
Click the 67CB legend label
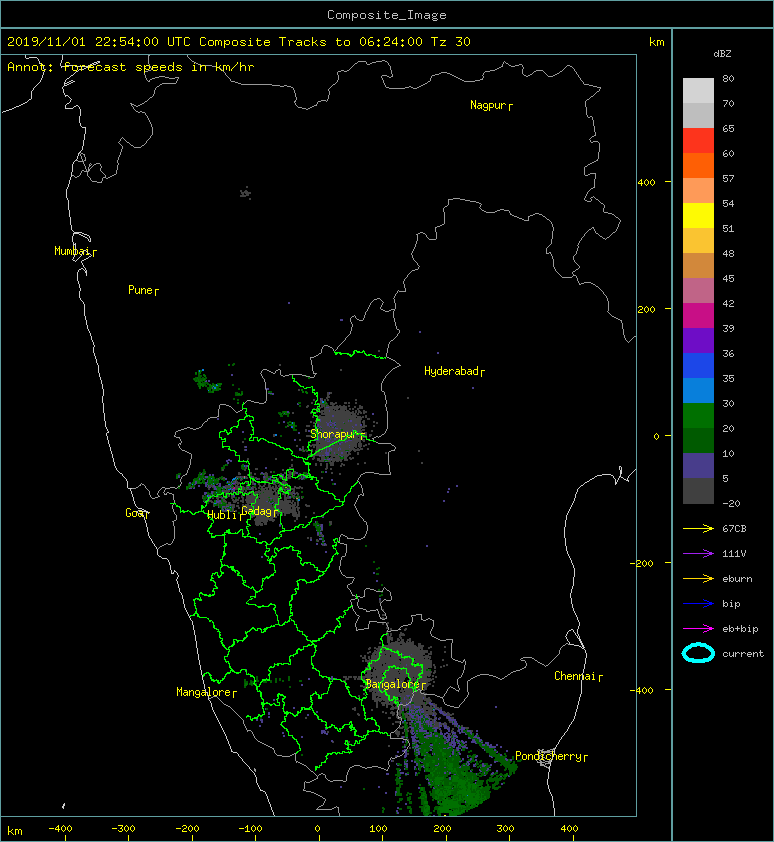coord(734,529)
